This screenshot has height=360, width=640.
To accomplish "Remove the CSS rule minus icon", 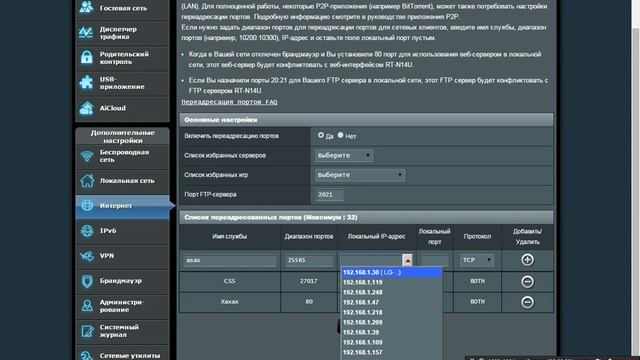I will click(527, 282).
